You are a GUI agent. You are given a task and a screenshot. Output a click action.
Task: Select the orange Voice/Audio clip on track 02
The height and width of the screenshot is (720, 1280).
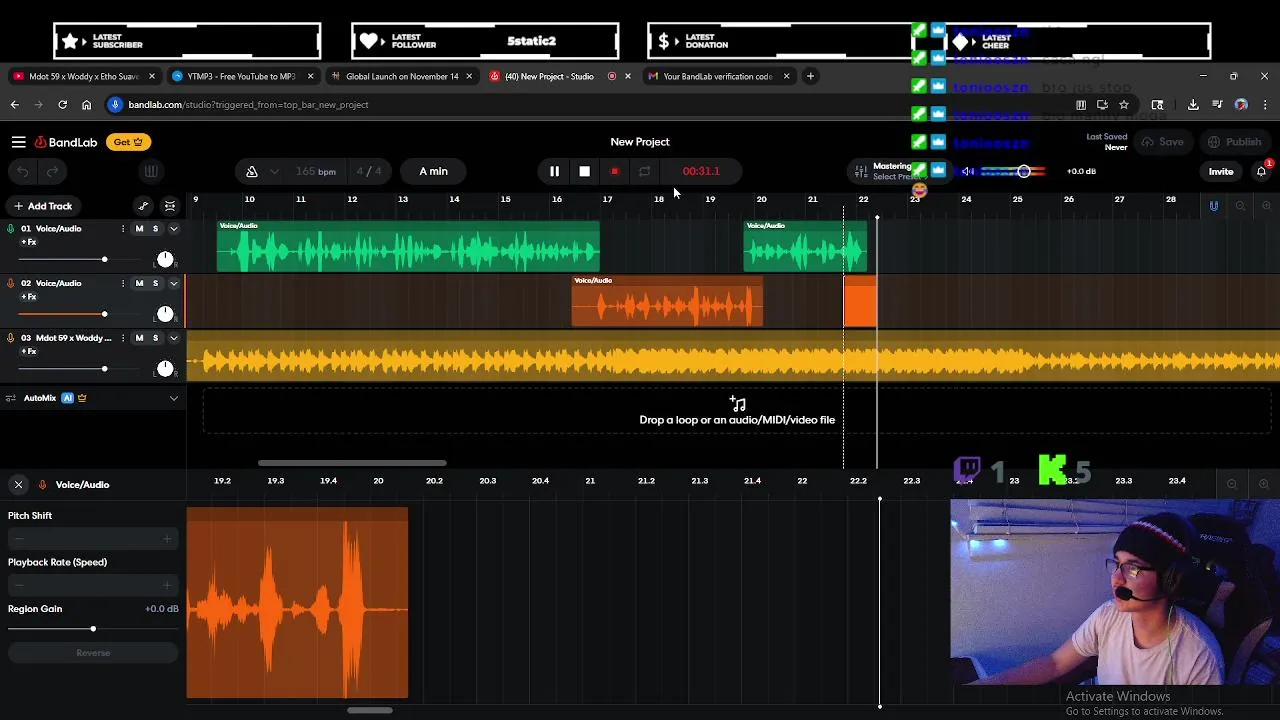click(667, 301)
